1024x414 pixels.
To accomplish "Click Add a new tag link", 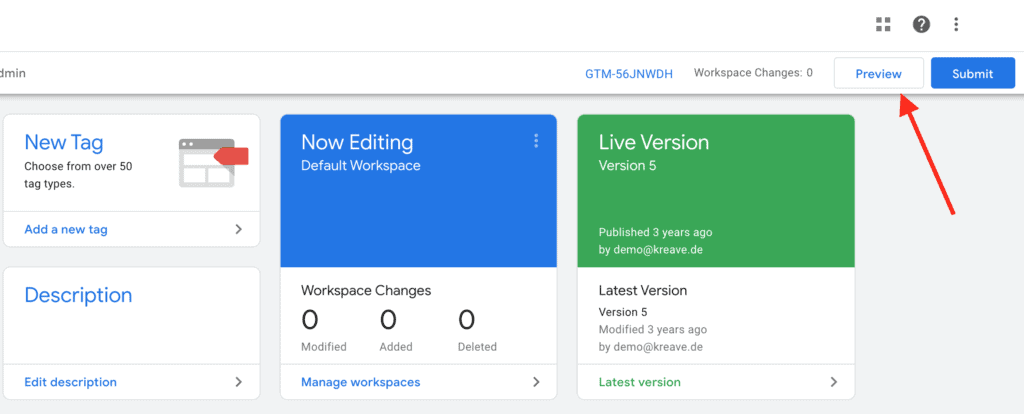I will [x=66, y=230].
